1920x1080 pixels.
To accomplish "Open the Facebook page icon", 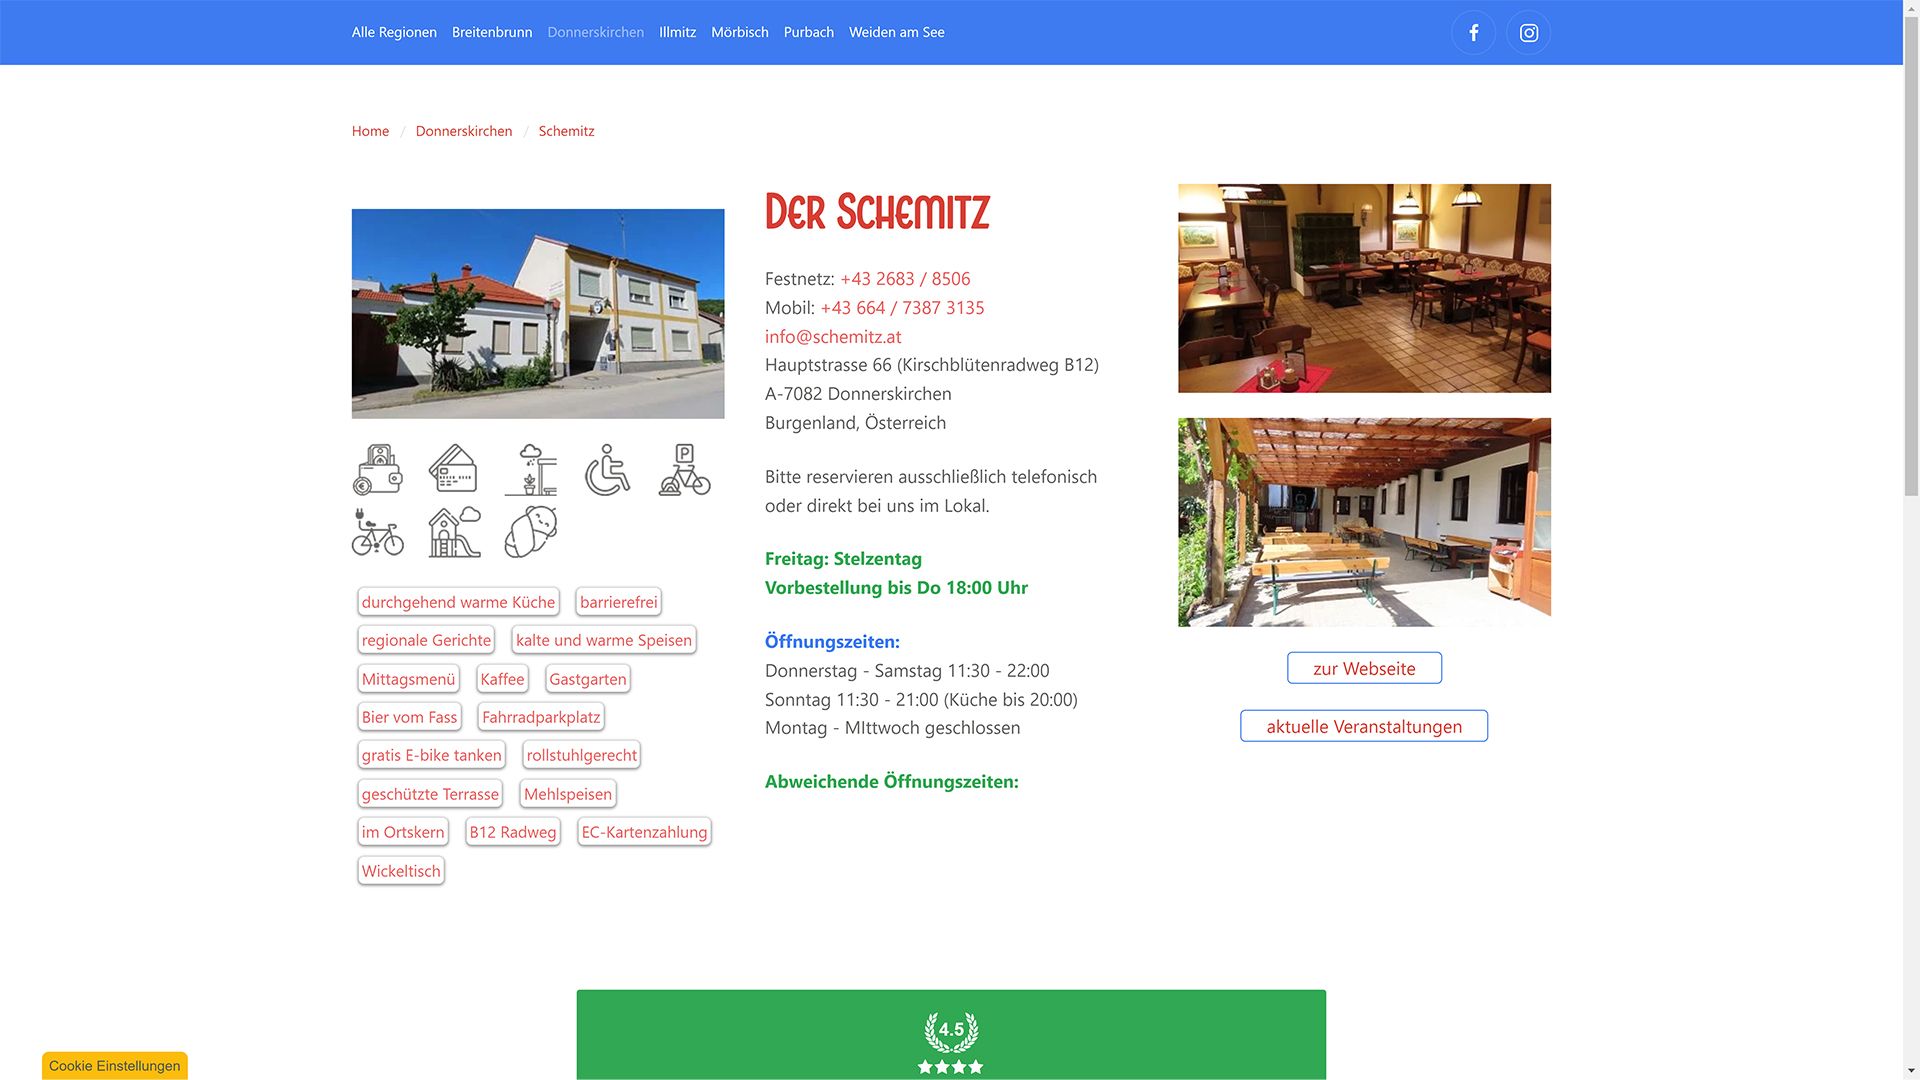I will [x=1473, y=33].
